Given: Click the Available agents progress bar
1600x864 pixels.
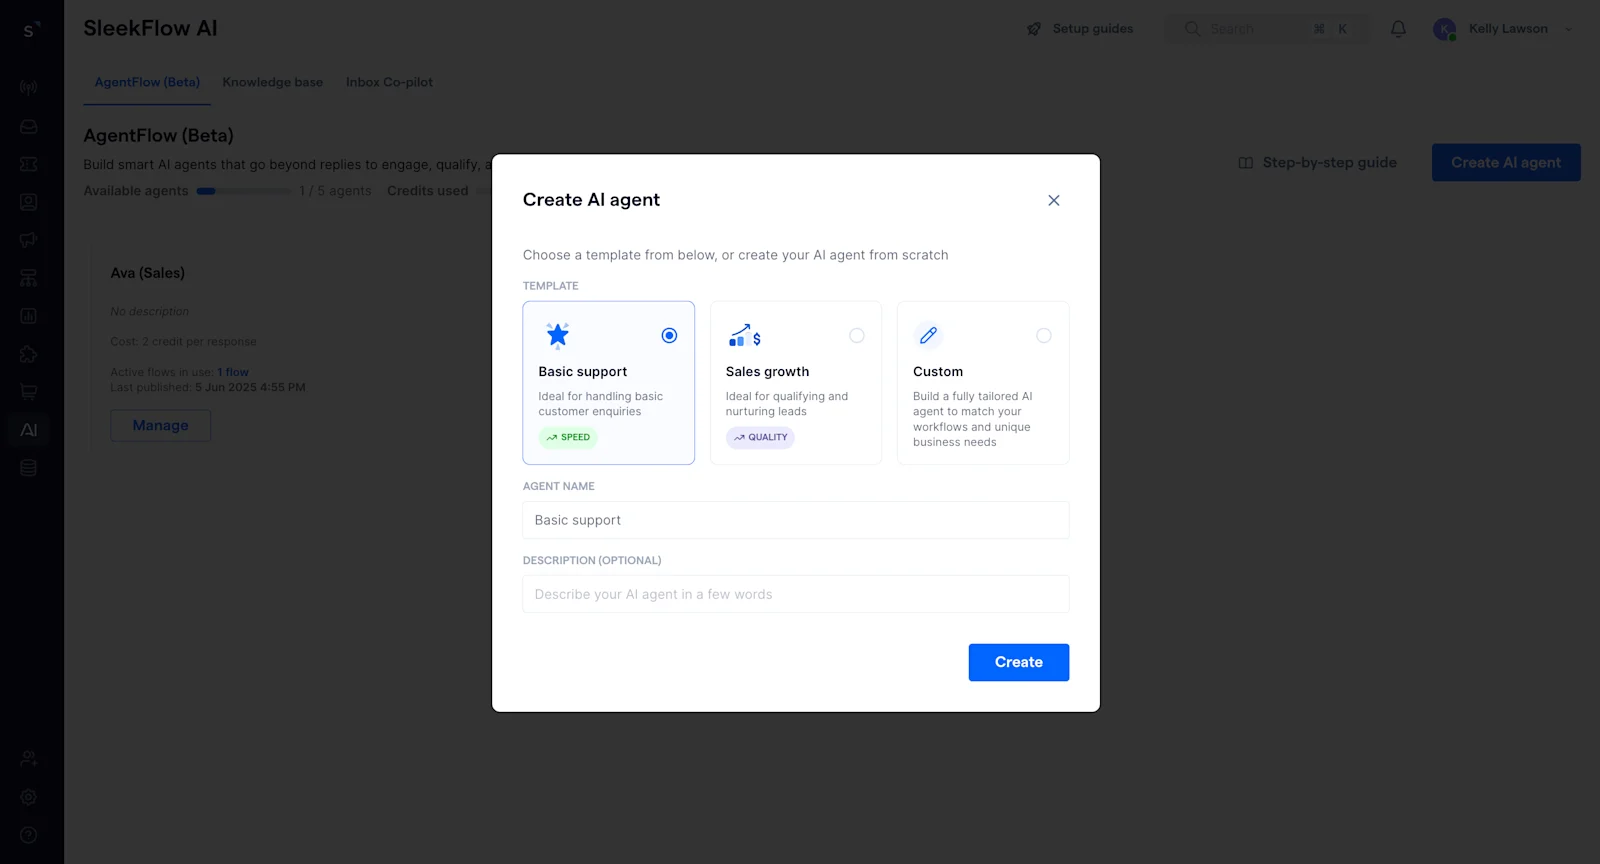Looking at the screenshot, I should [245, 191].
